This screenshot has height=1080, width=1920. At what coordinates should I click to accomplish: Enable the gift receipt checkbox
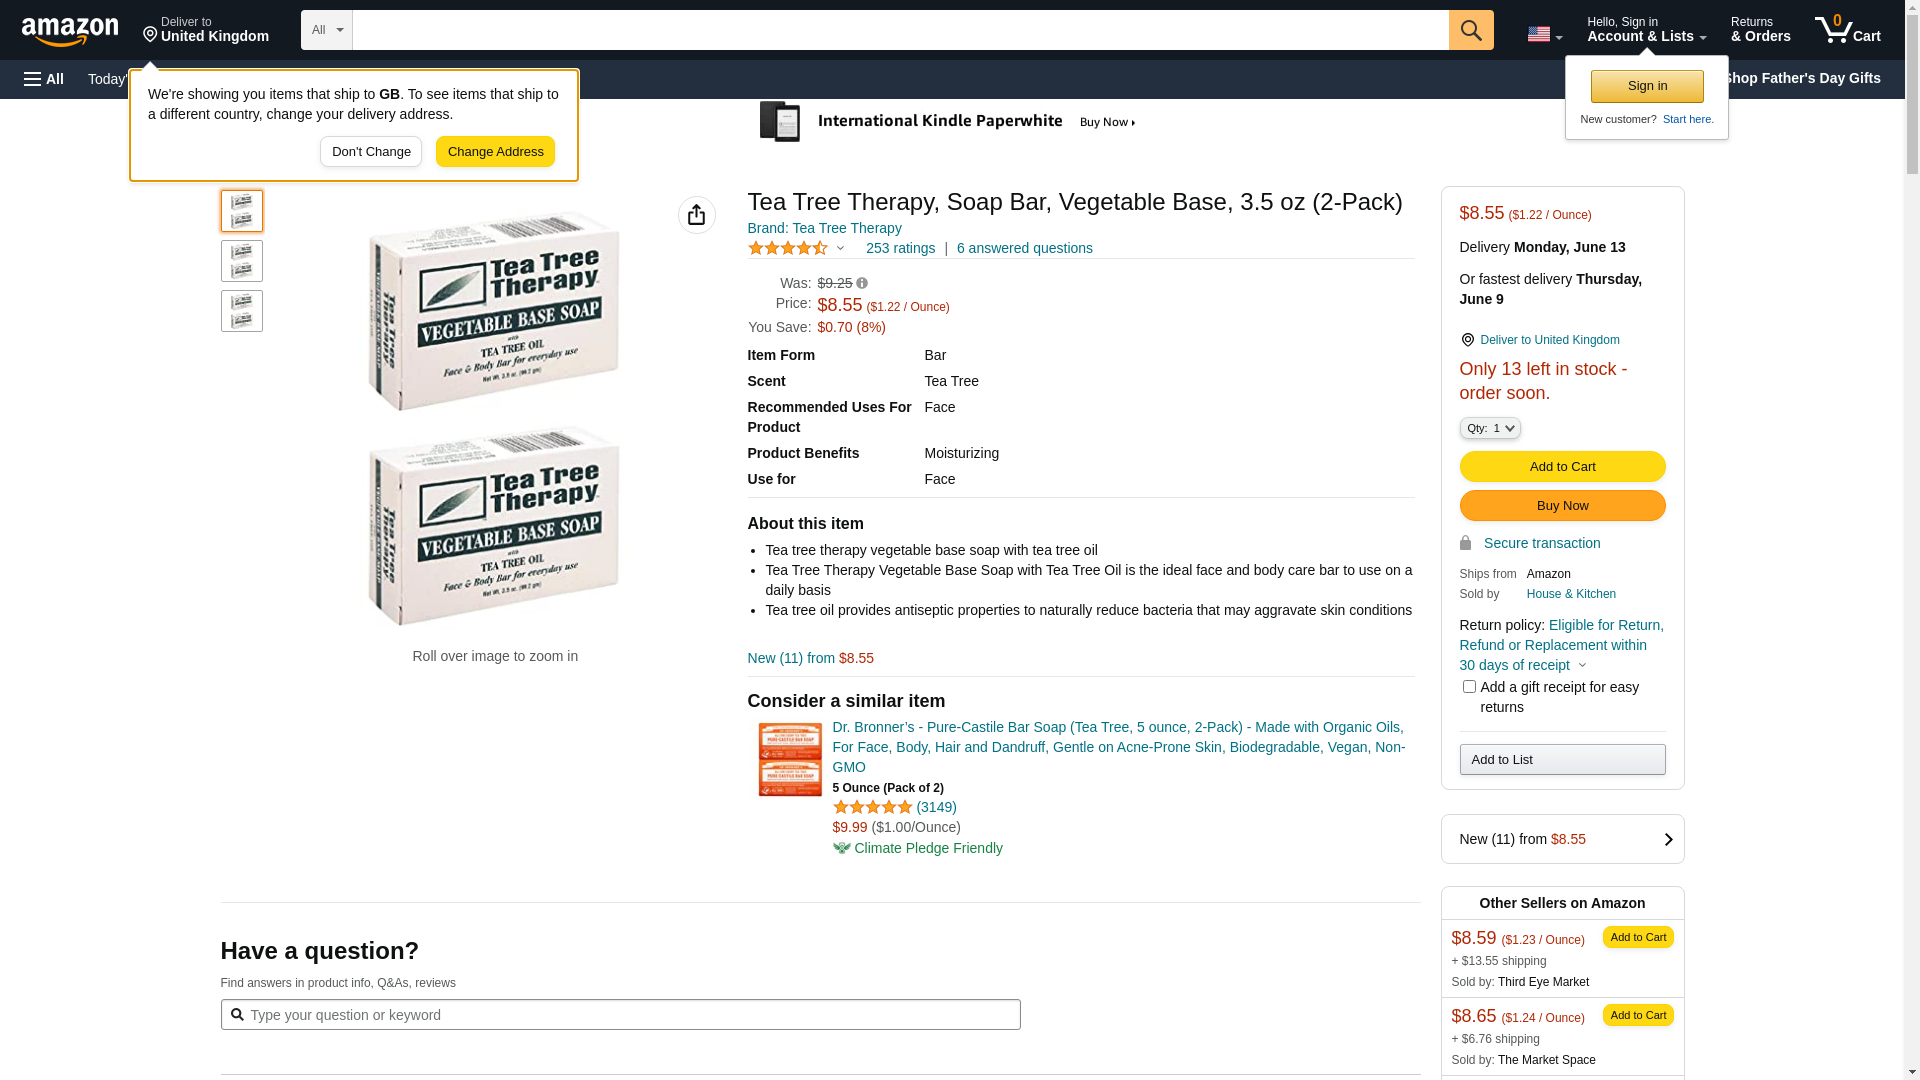[x=1469, y=687]
